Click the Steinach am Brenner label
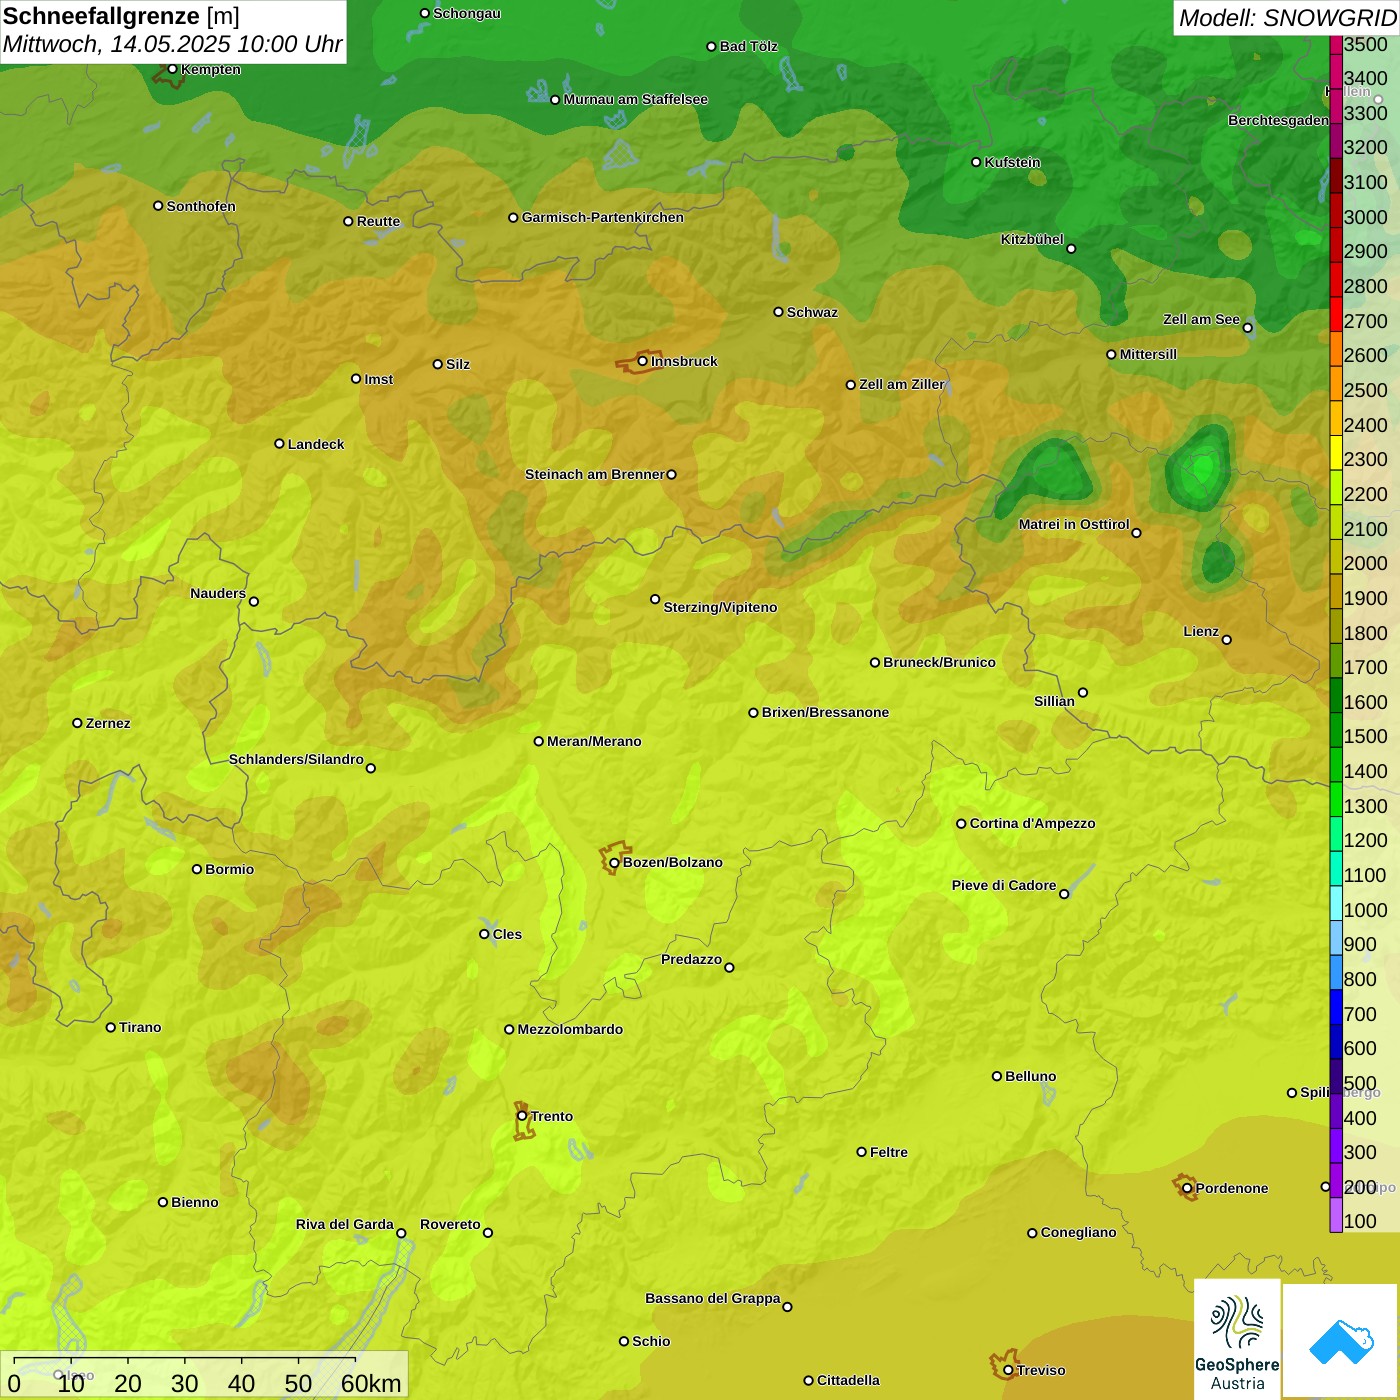The image size is (1400, 1400). pos(594,474)
